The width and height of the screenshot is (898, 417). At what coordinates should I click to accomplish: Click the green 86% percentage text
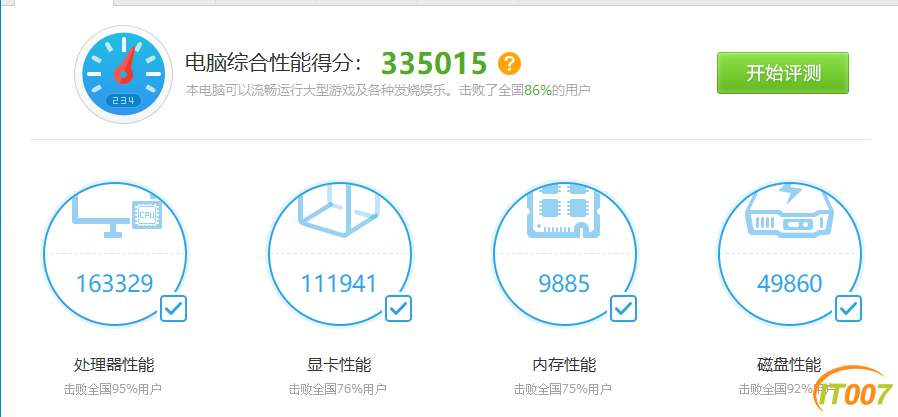pyautogui.click(x=538, y=91)
